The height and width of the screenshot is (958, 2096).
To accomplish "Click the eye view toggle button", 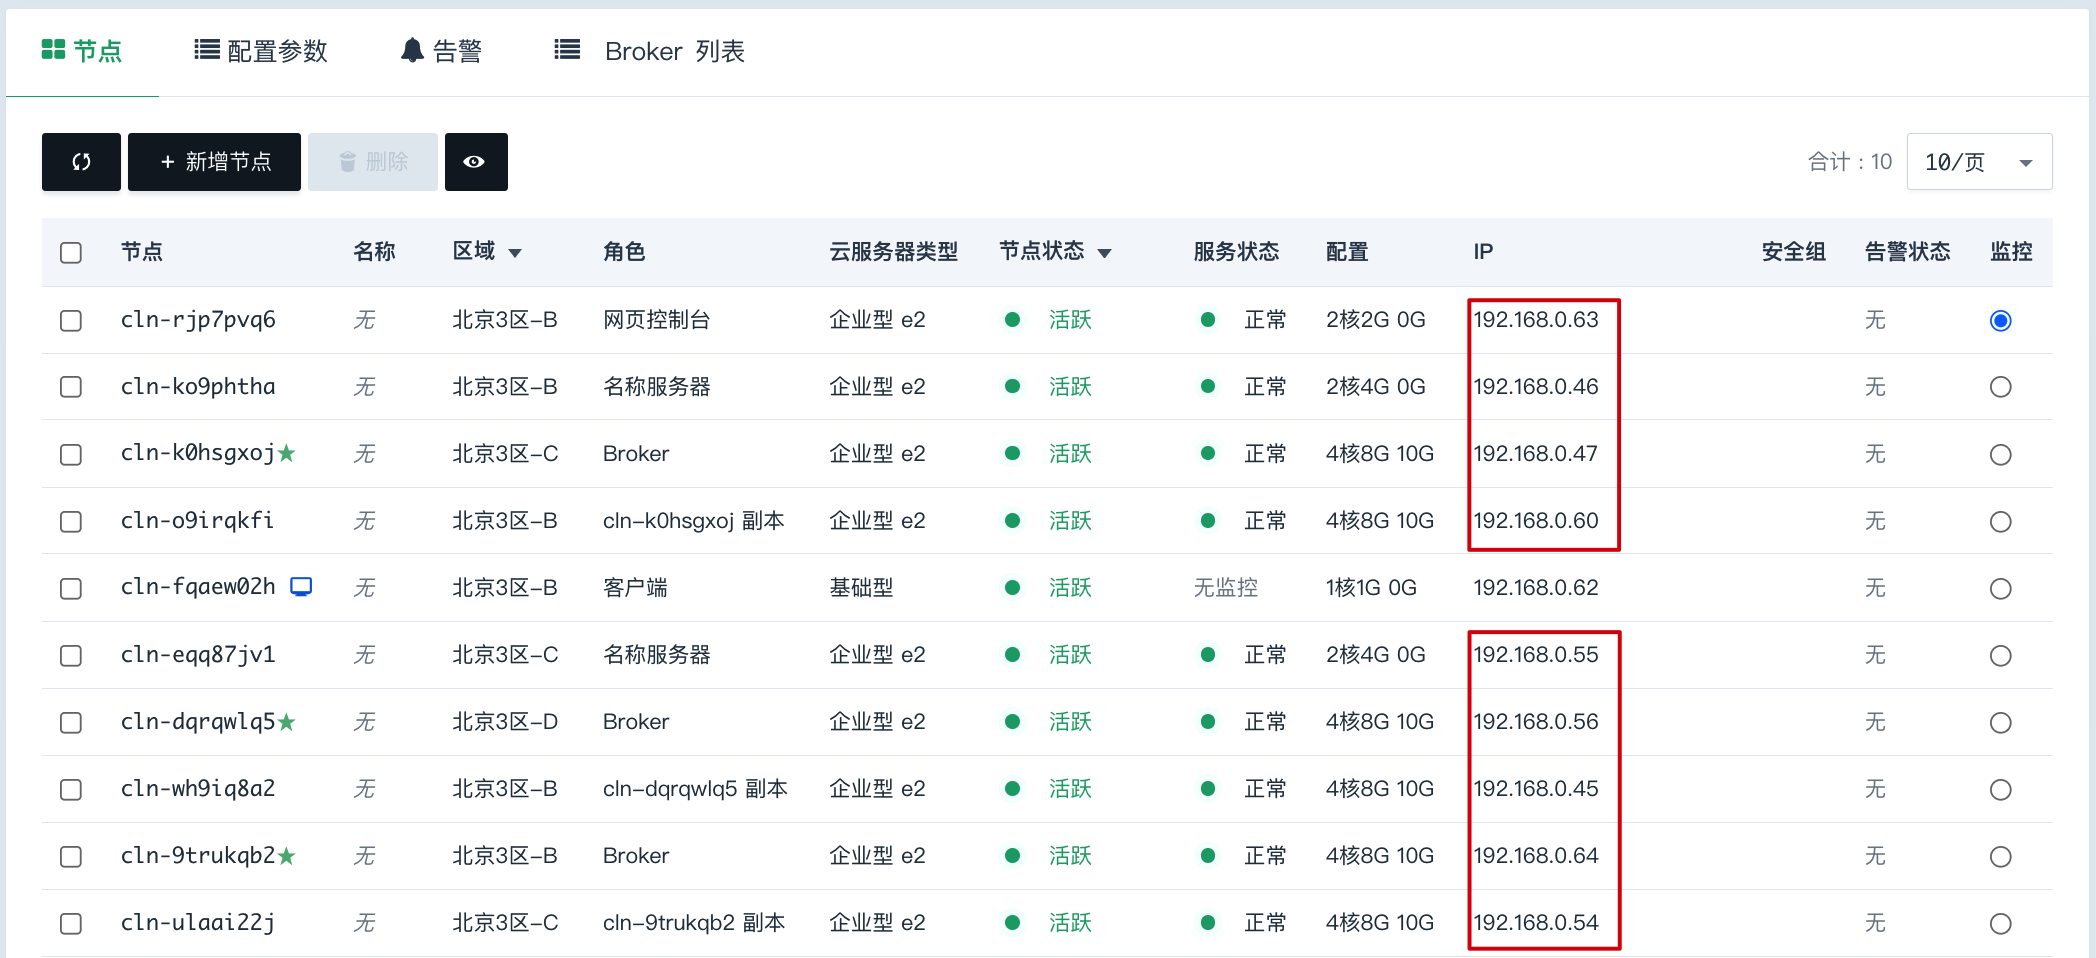I will (475, 162).
